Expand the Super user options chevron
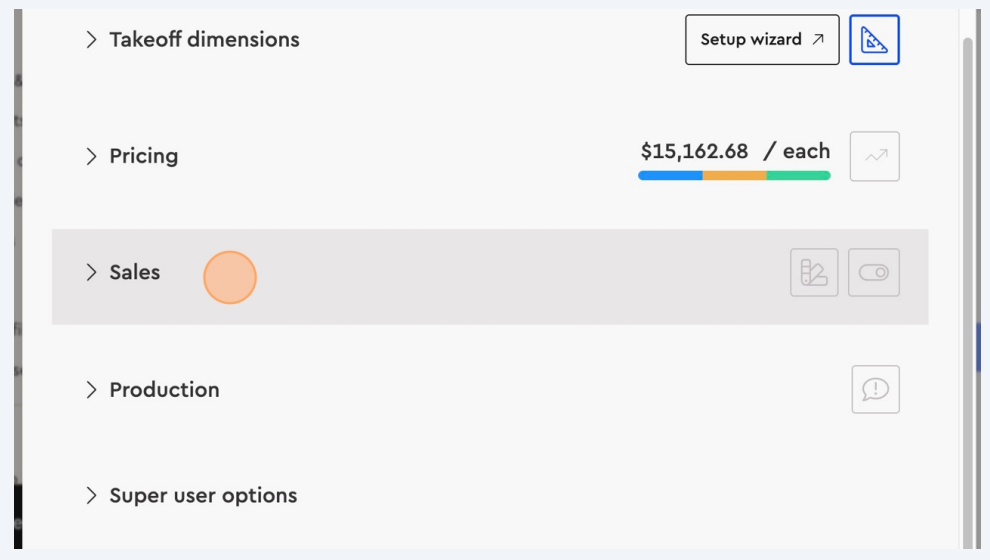Viewport: 990px width, 560px height. pos(91,496)
